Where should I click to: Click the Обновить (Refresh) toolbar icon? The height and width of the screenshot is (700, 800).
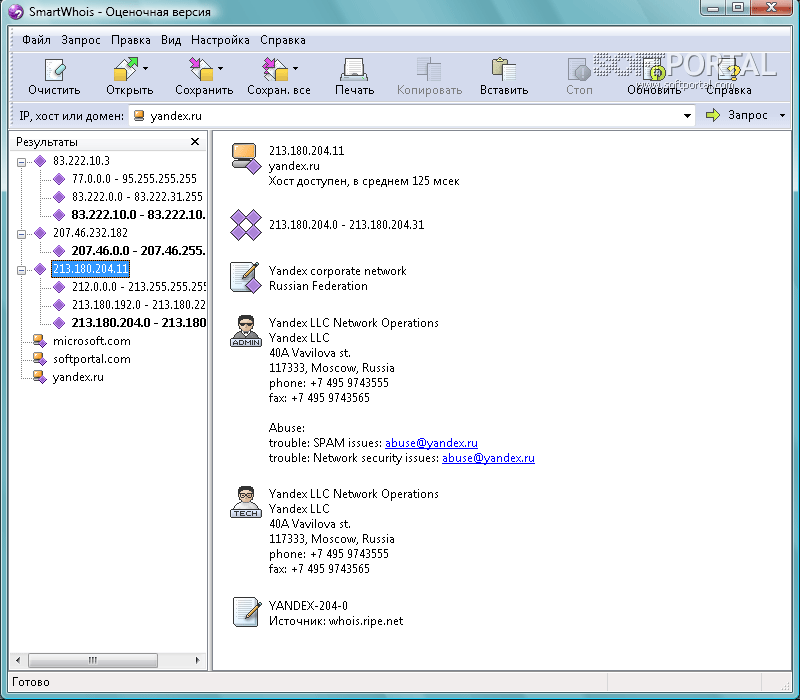pos(654,70)
